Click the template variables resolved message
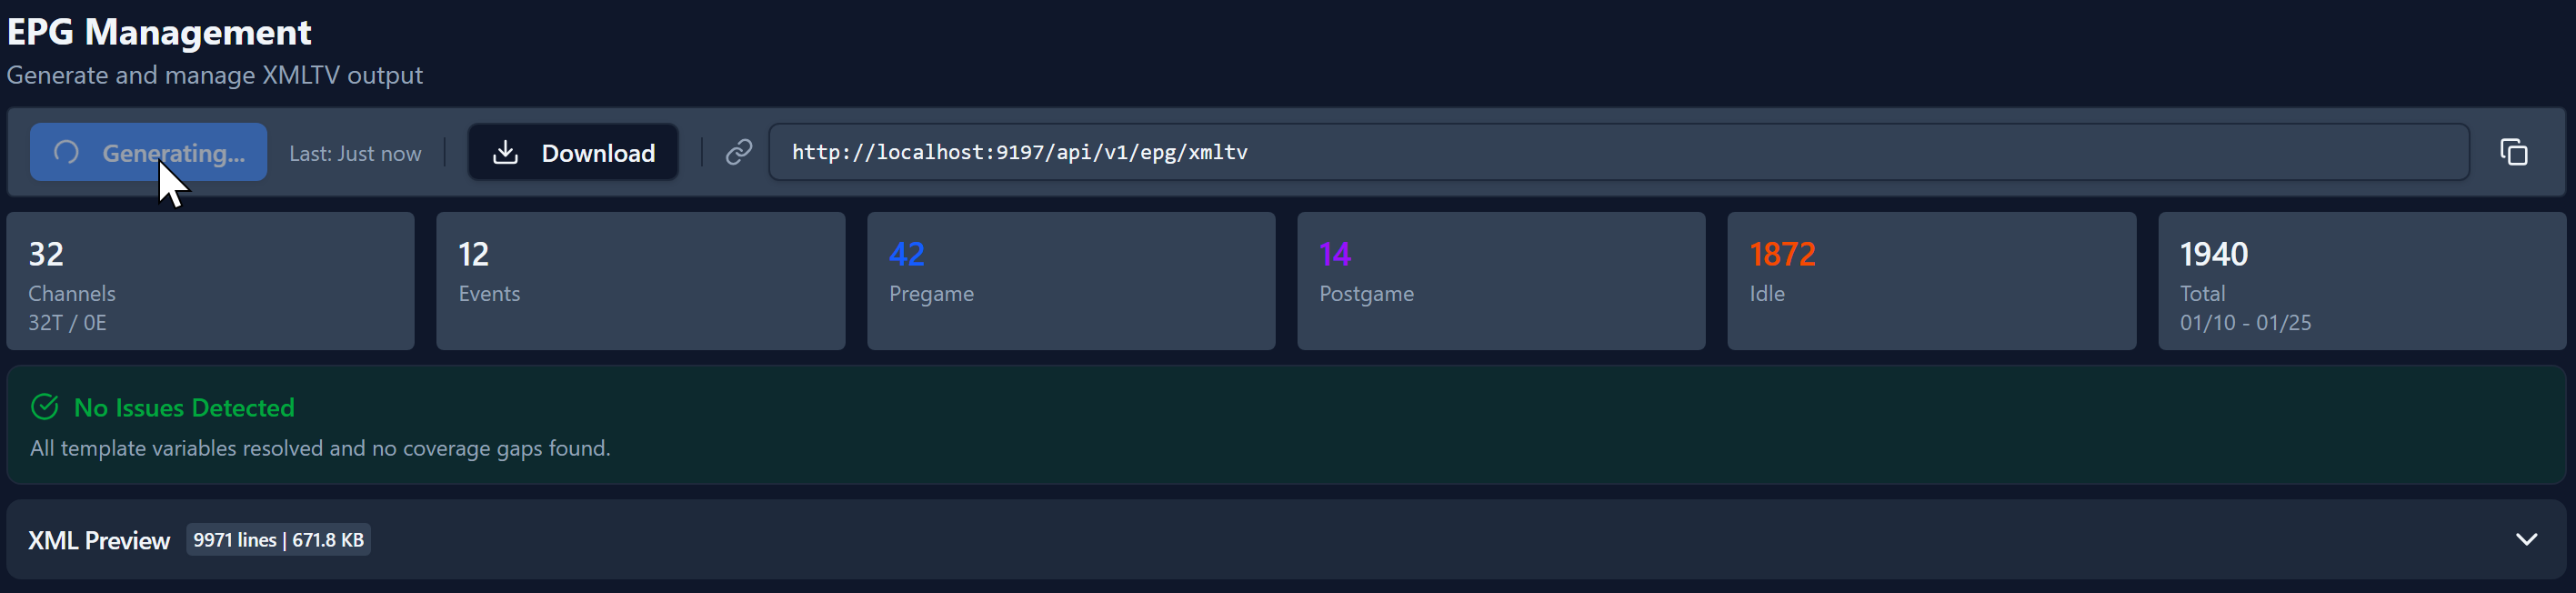 tap(320, 448)
